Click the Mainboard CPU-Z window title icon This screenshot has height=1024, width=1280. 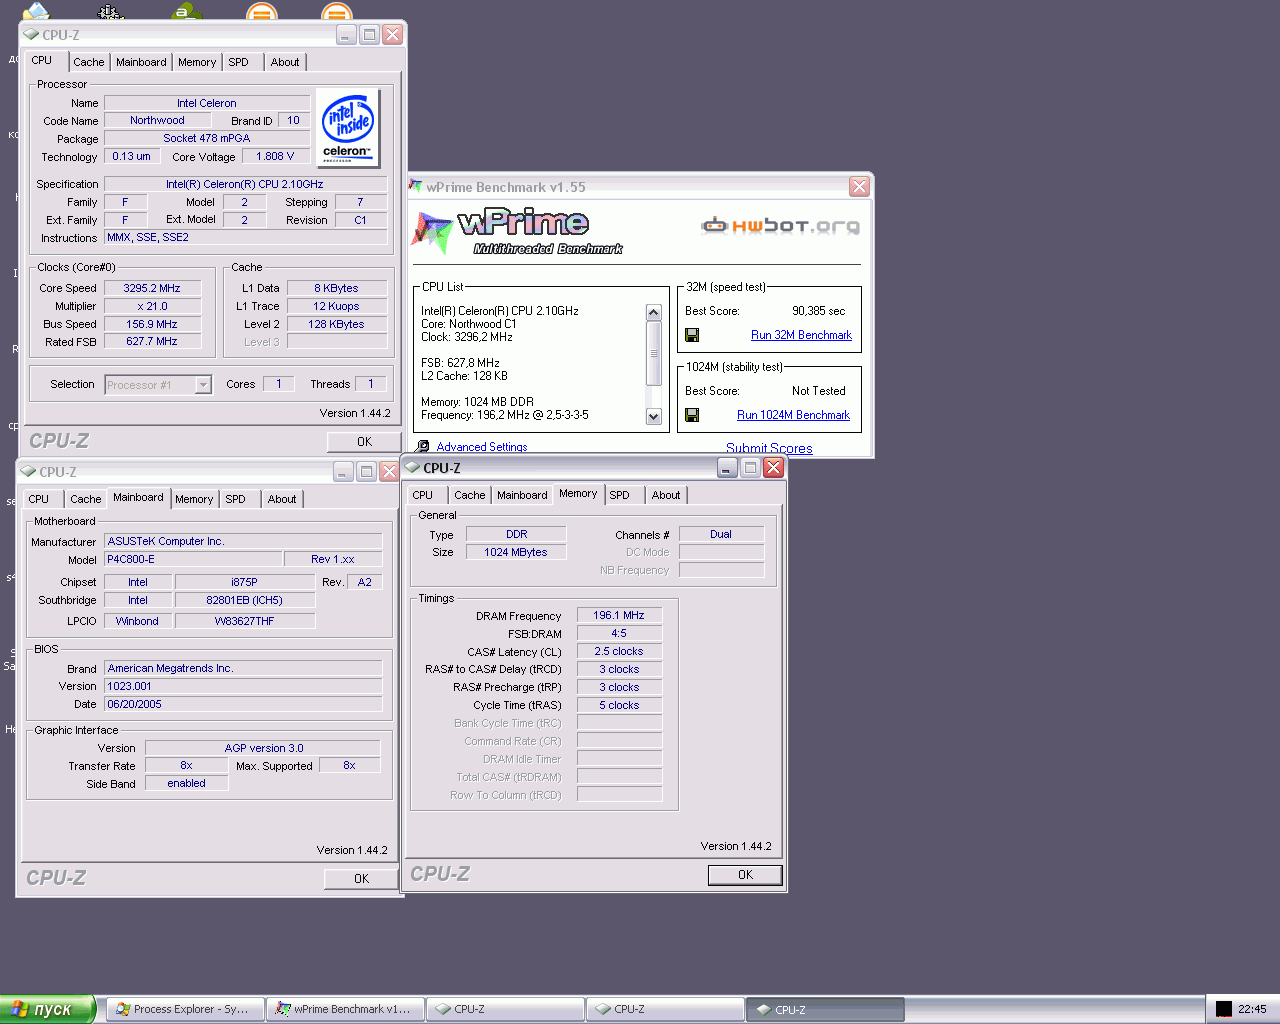pos(28,471)
